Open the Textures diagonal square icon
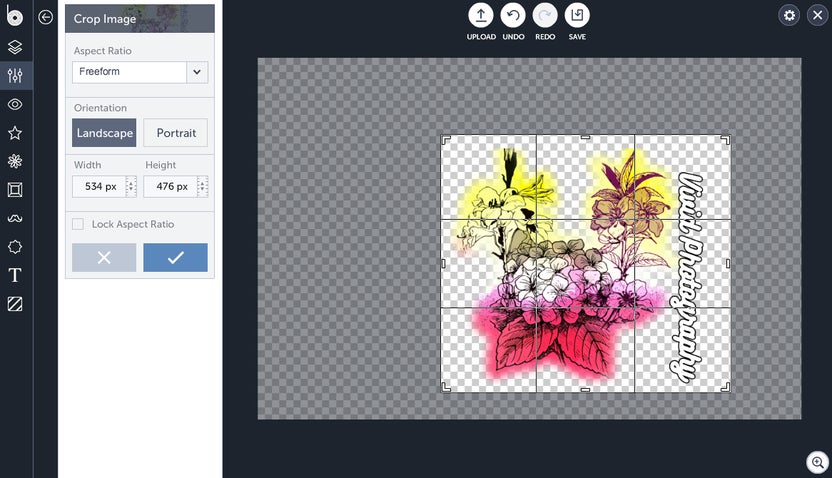 click(x=15, y=303)
